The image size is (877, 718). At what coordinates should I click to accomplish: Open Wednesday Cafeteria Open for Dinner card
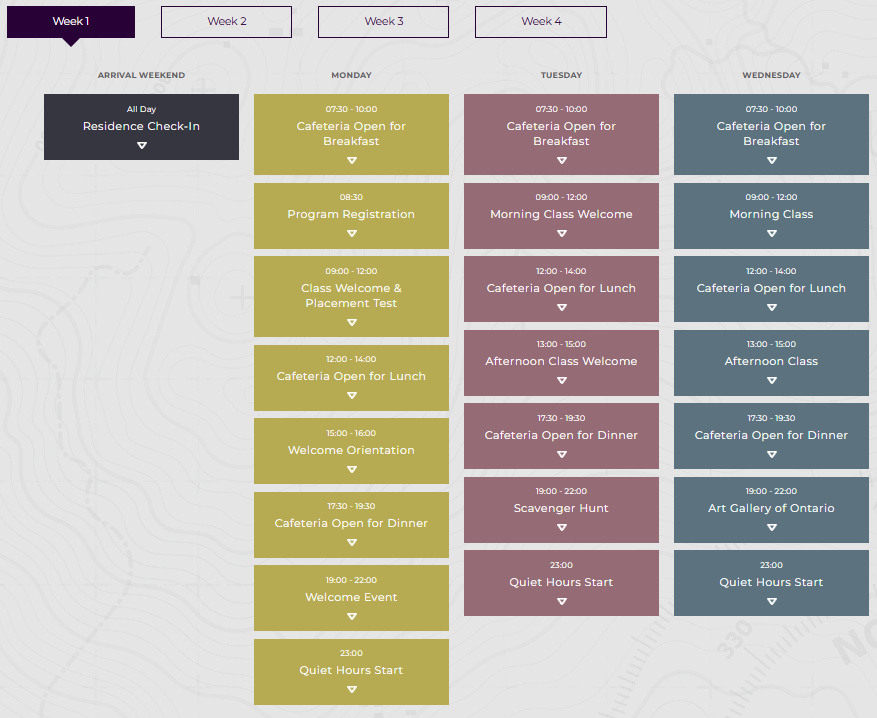(x=771, y=435)
